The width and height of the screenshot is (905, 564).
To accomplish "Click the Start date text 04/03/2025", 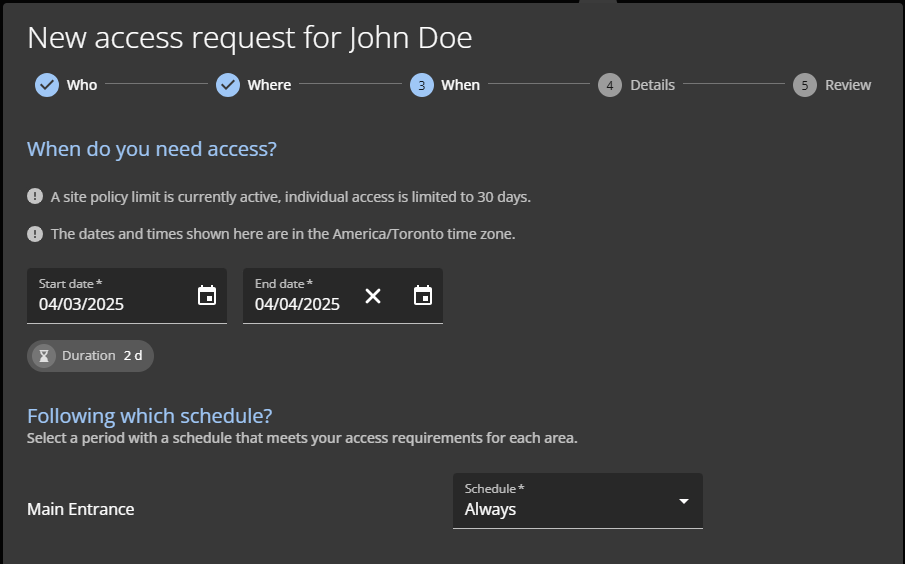I will tap(82, 305).
